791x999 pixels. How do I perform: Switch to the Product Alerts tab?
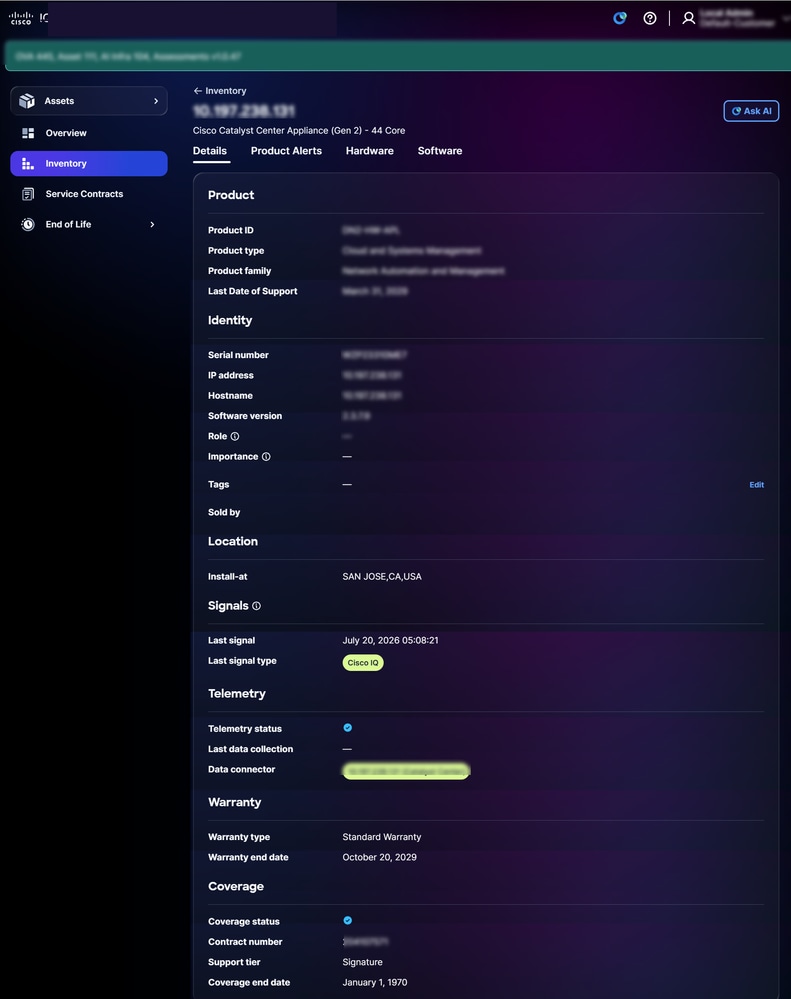[286, 151]
